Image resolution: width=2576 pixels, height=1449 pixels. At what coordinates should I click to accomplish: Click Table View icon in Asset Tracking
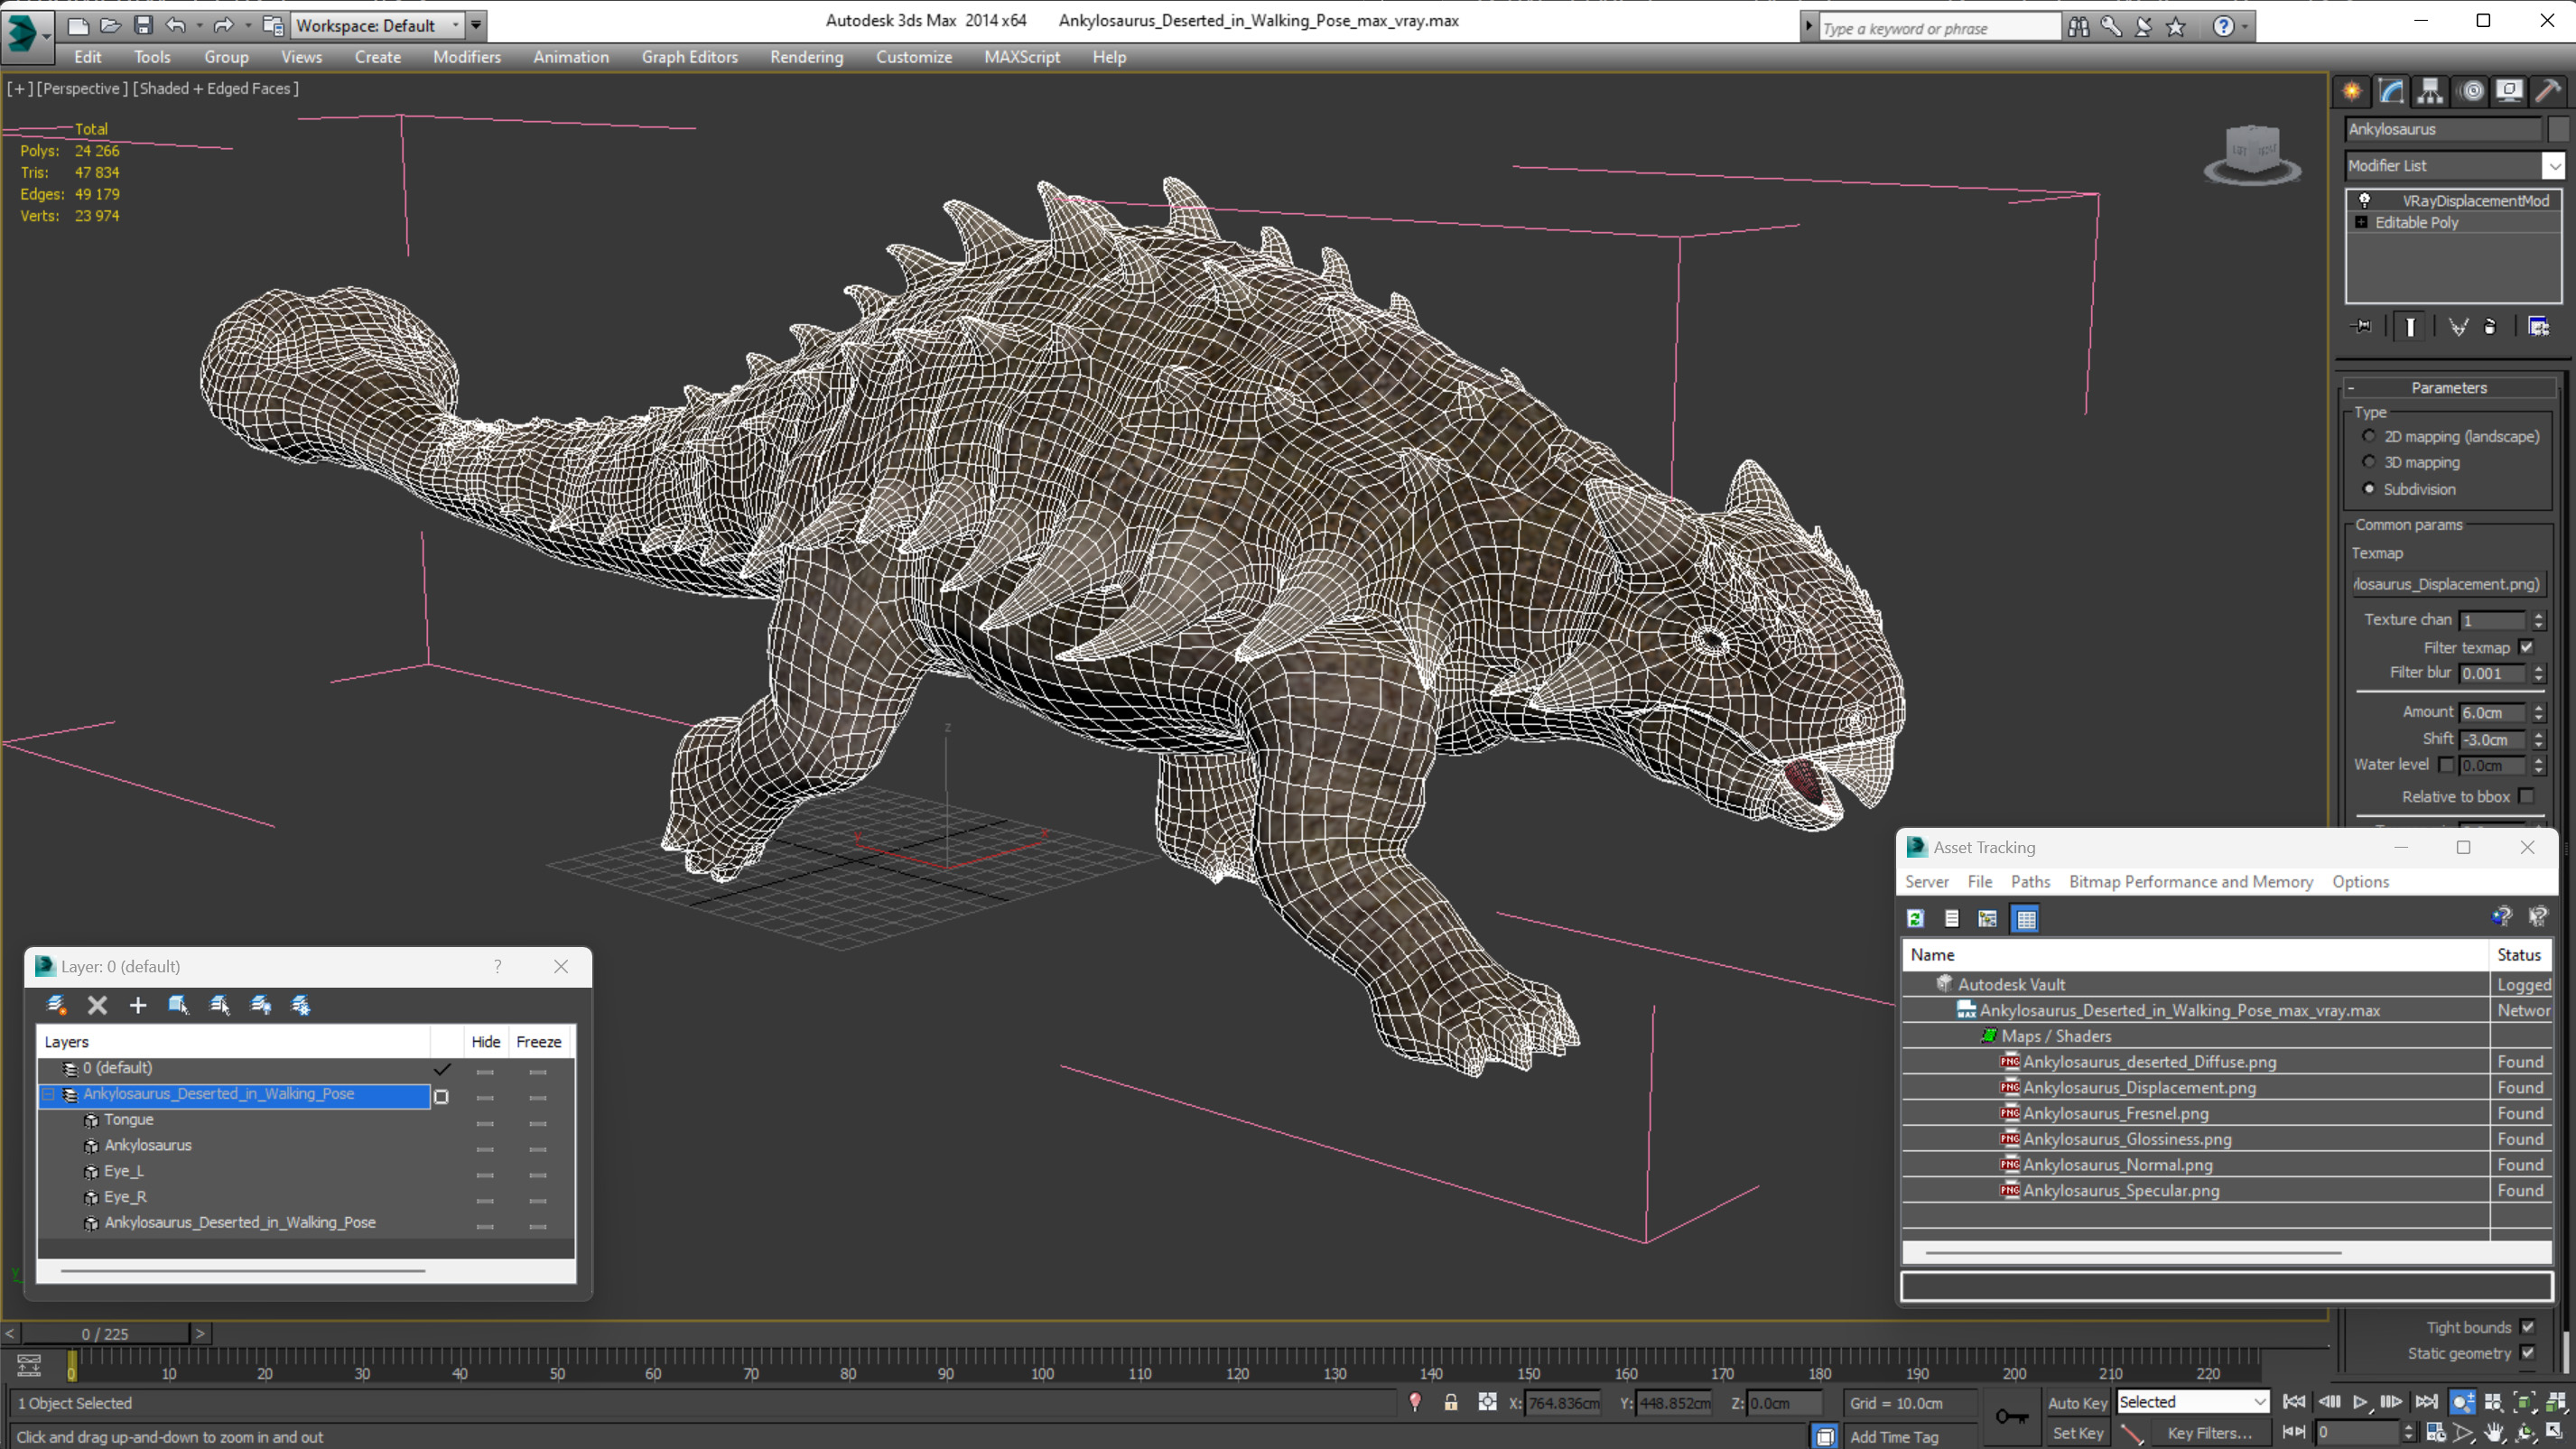[2026, 918]
